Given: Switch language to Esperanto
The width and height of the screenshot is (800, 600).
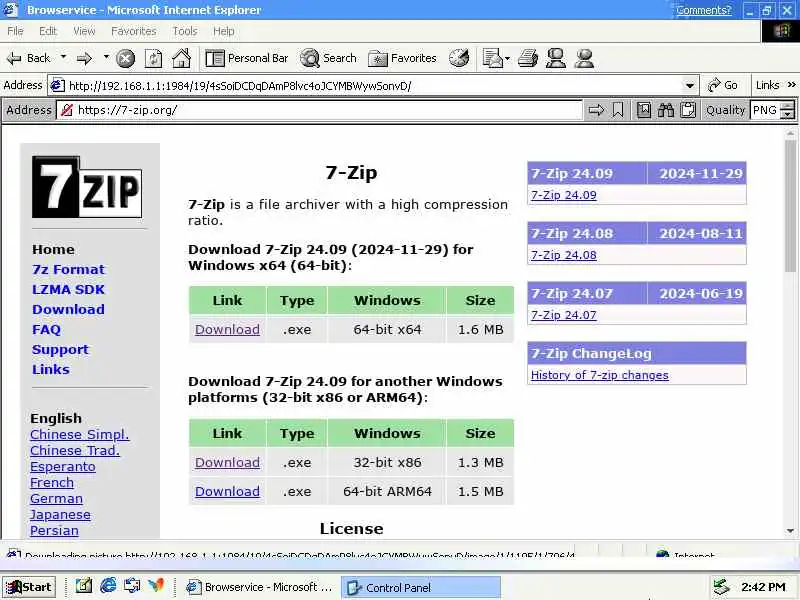Looking at the screenshot, I should [x=62, y=467].
